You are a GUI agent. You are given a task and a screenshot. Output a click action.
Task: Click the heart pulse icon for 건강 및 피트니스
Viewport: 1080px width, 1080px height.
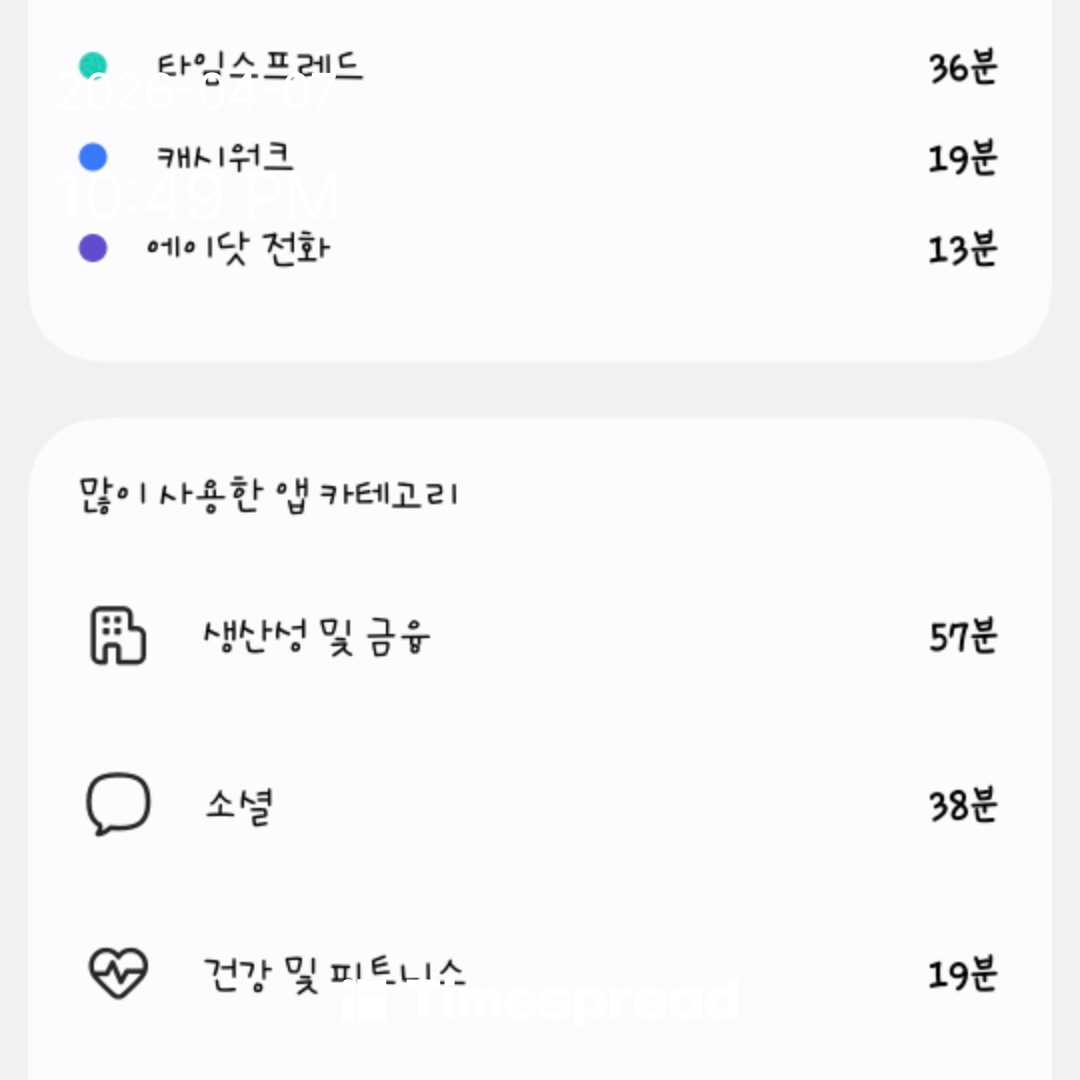[x=117, y=972]
